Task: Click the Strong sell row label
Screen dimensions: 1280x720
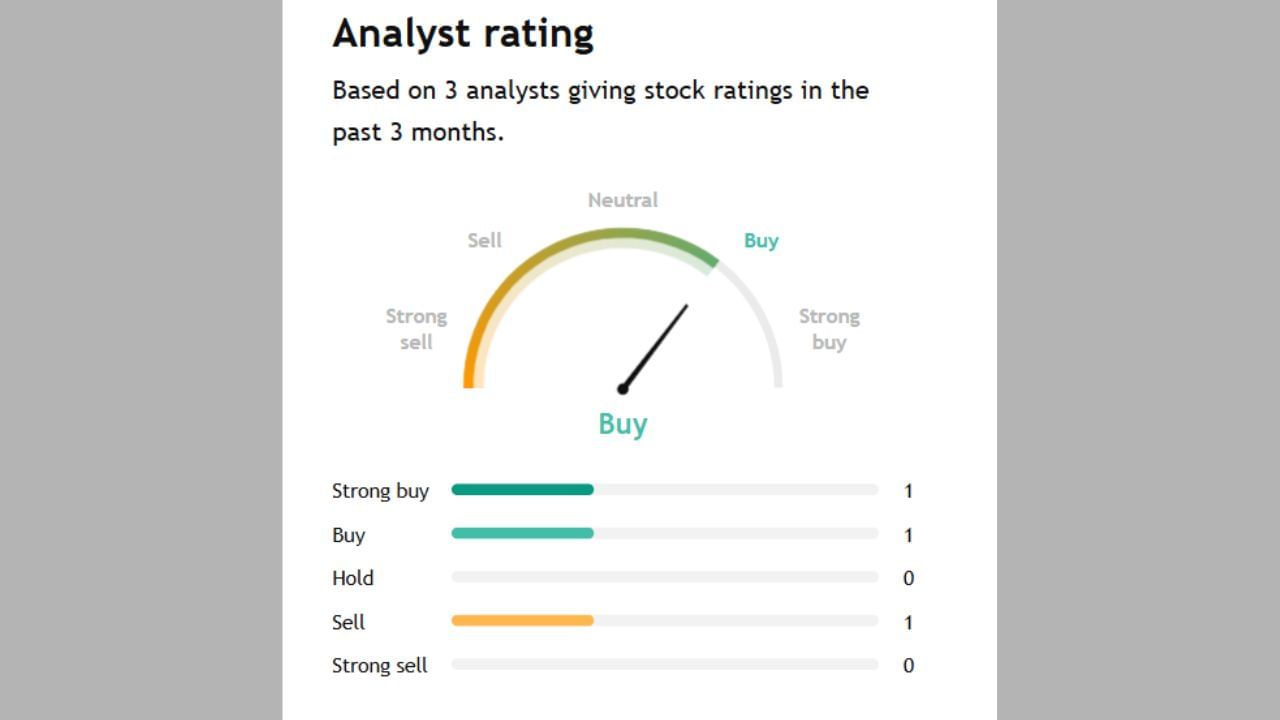Action: [379, 665]
